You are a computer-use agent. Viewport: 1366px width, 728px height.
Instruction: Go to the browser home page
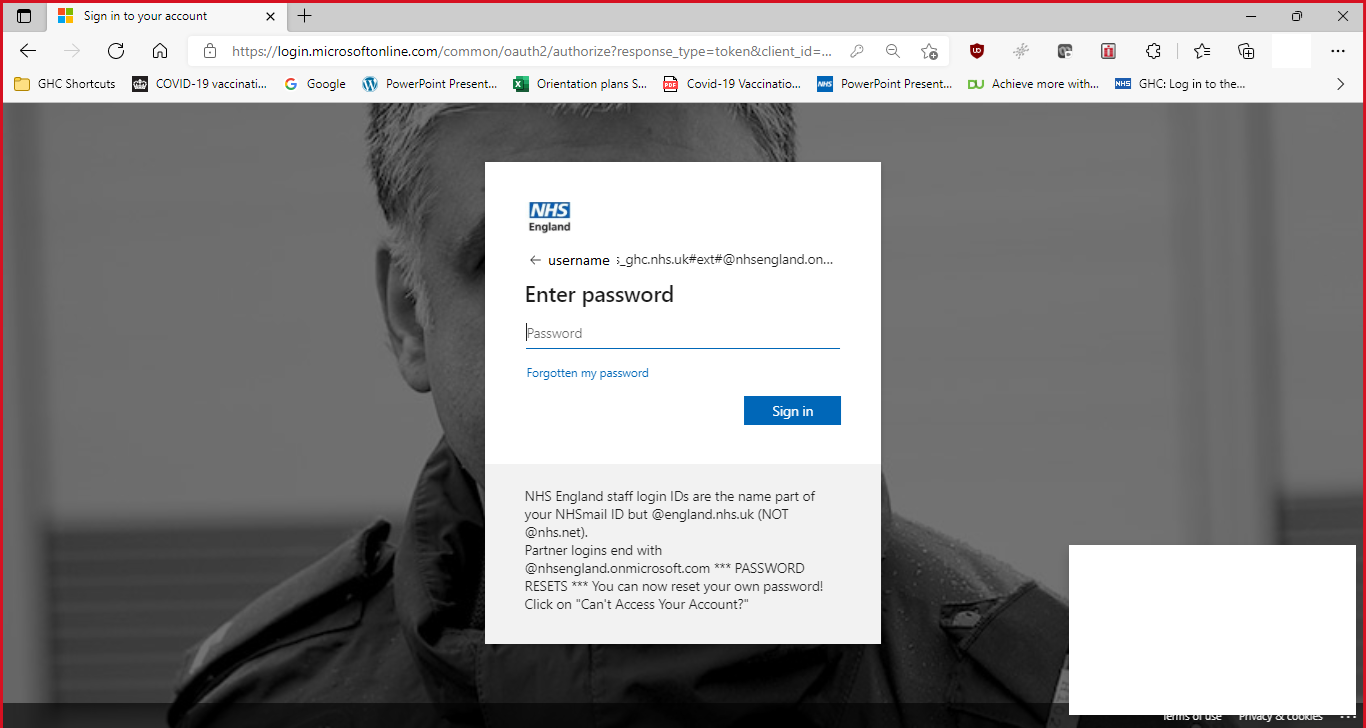pyautogui.click(x=160, y=51)
